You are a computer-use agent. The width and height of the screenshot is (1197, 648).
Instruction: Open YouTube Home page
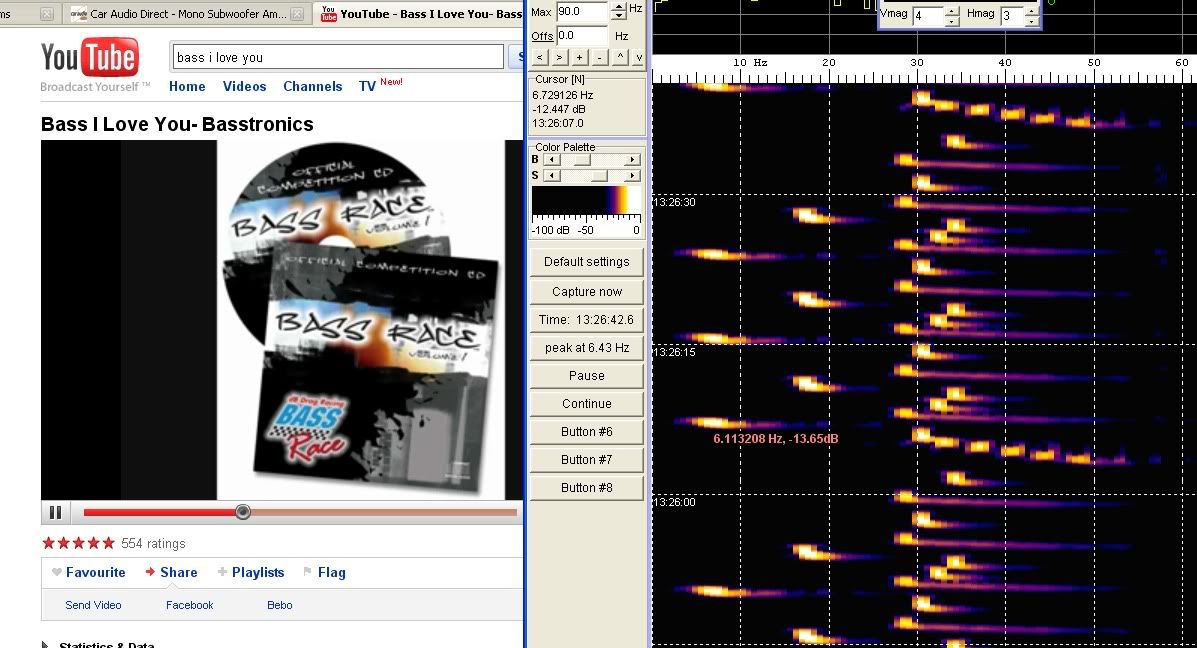(187, 86)
